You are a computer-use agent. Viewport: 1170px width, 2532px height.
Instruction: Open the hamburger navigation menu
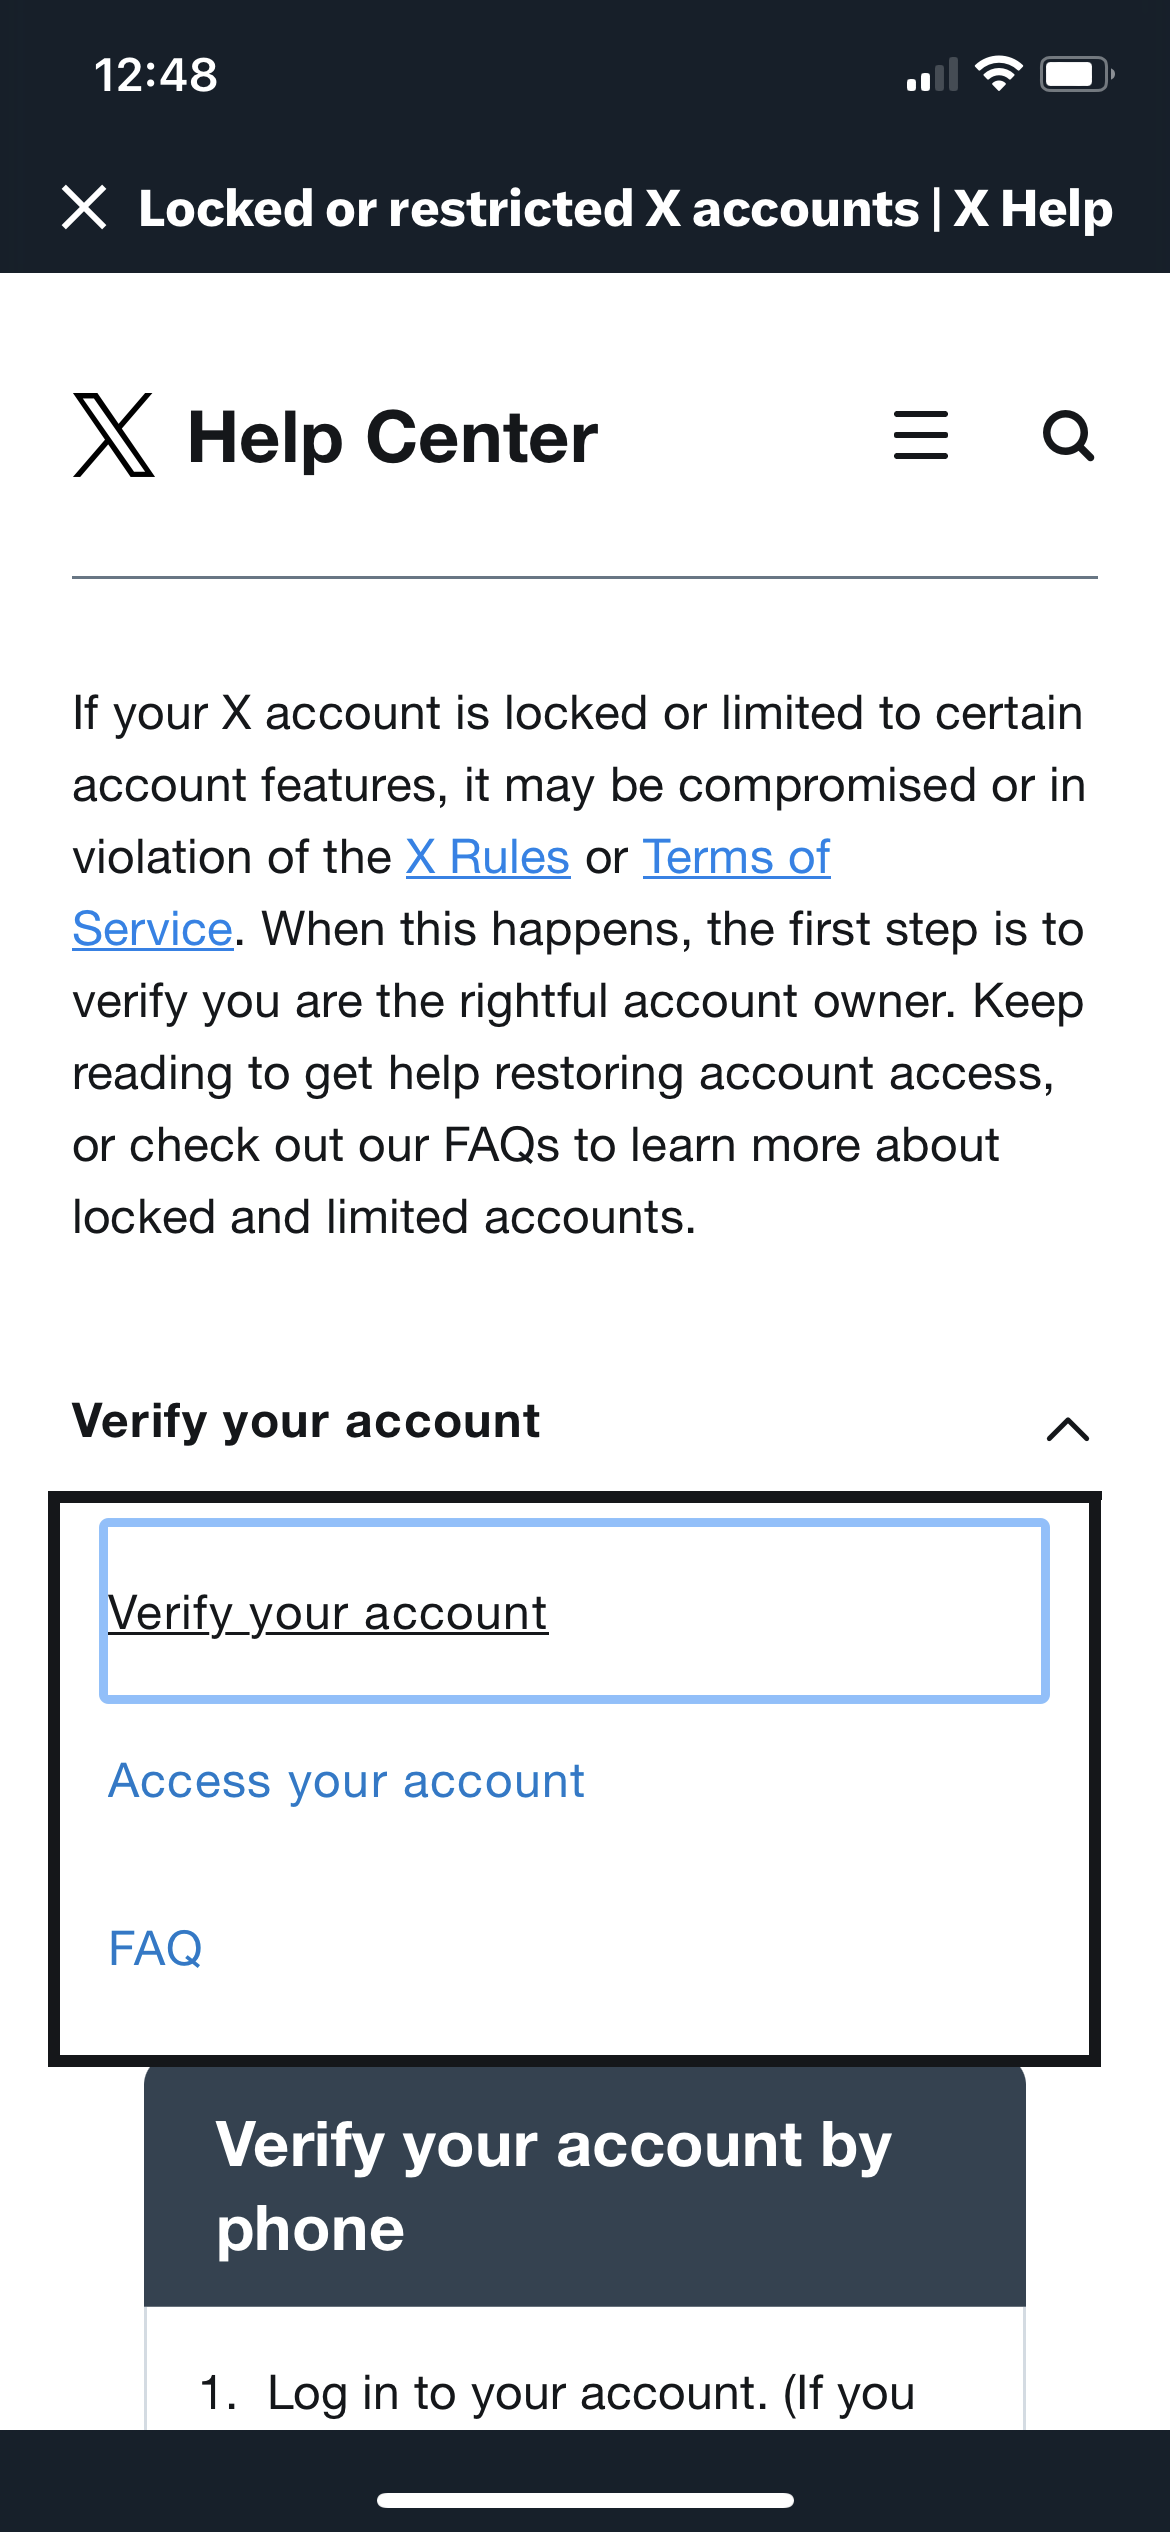tap(920, 436)
